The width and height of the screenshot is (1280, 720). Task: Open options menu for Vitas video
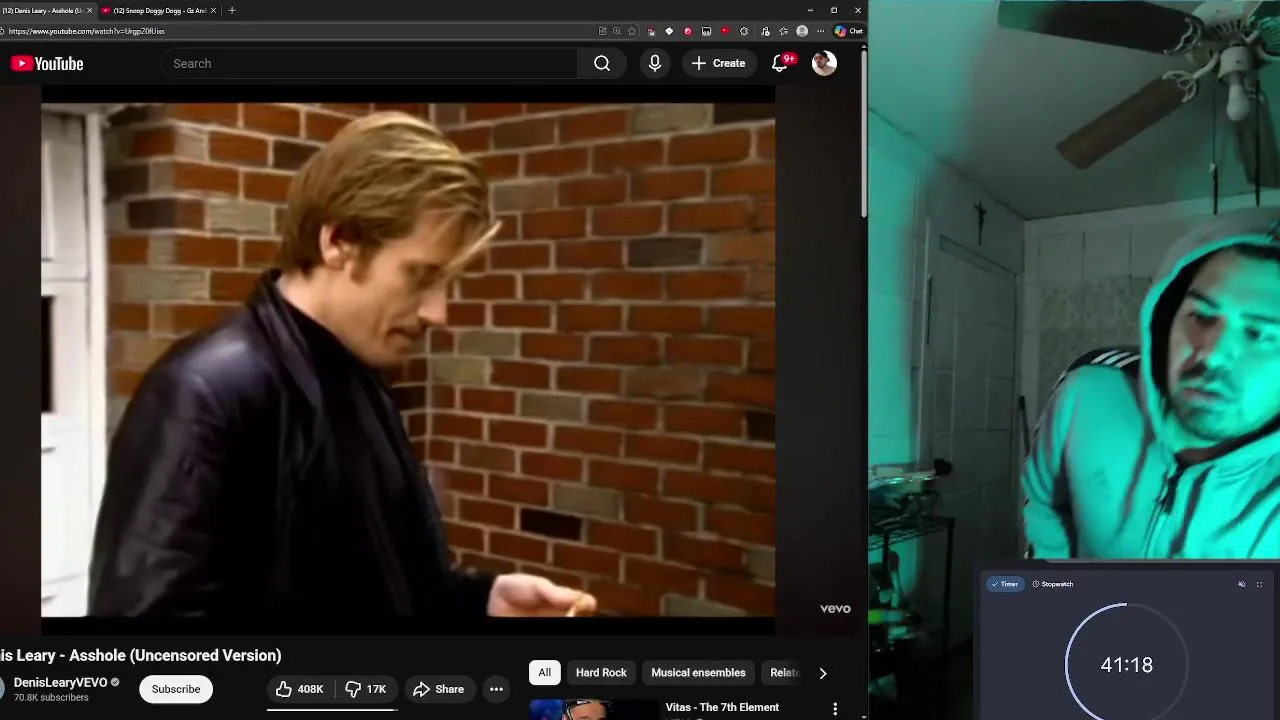[x=835, y=709]
